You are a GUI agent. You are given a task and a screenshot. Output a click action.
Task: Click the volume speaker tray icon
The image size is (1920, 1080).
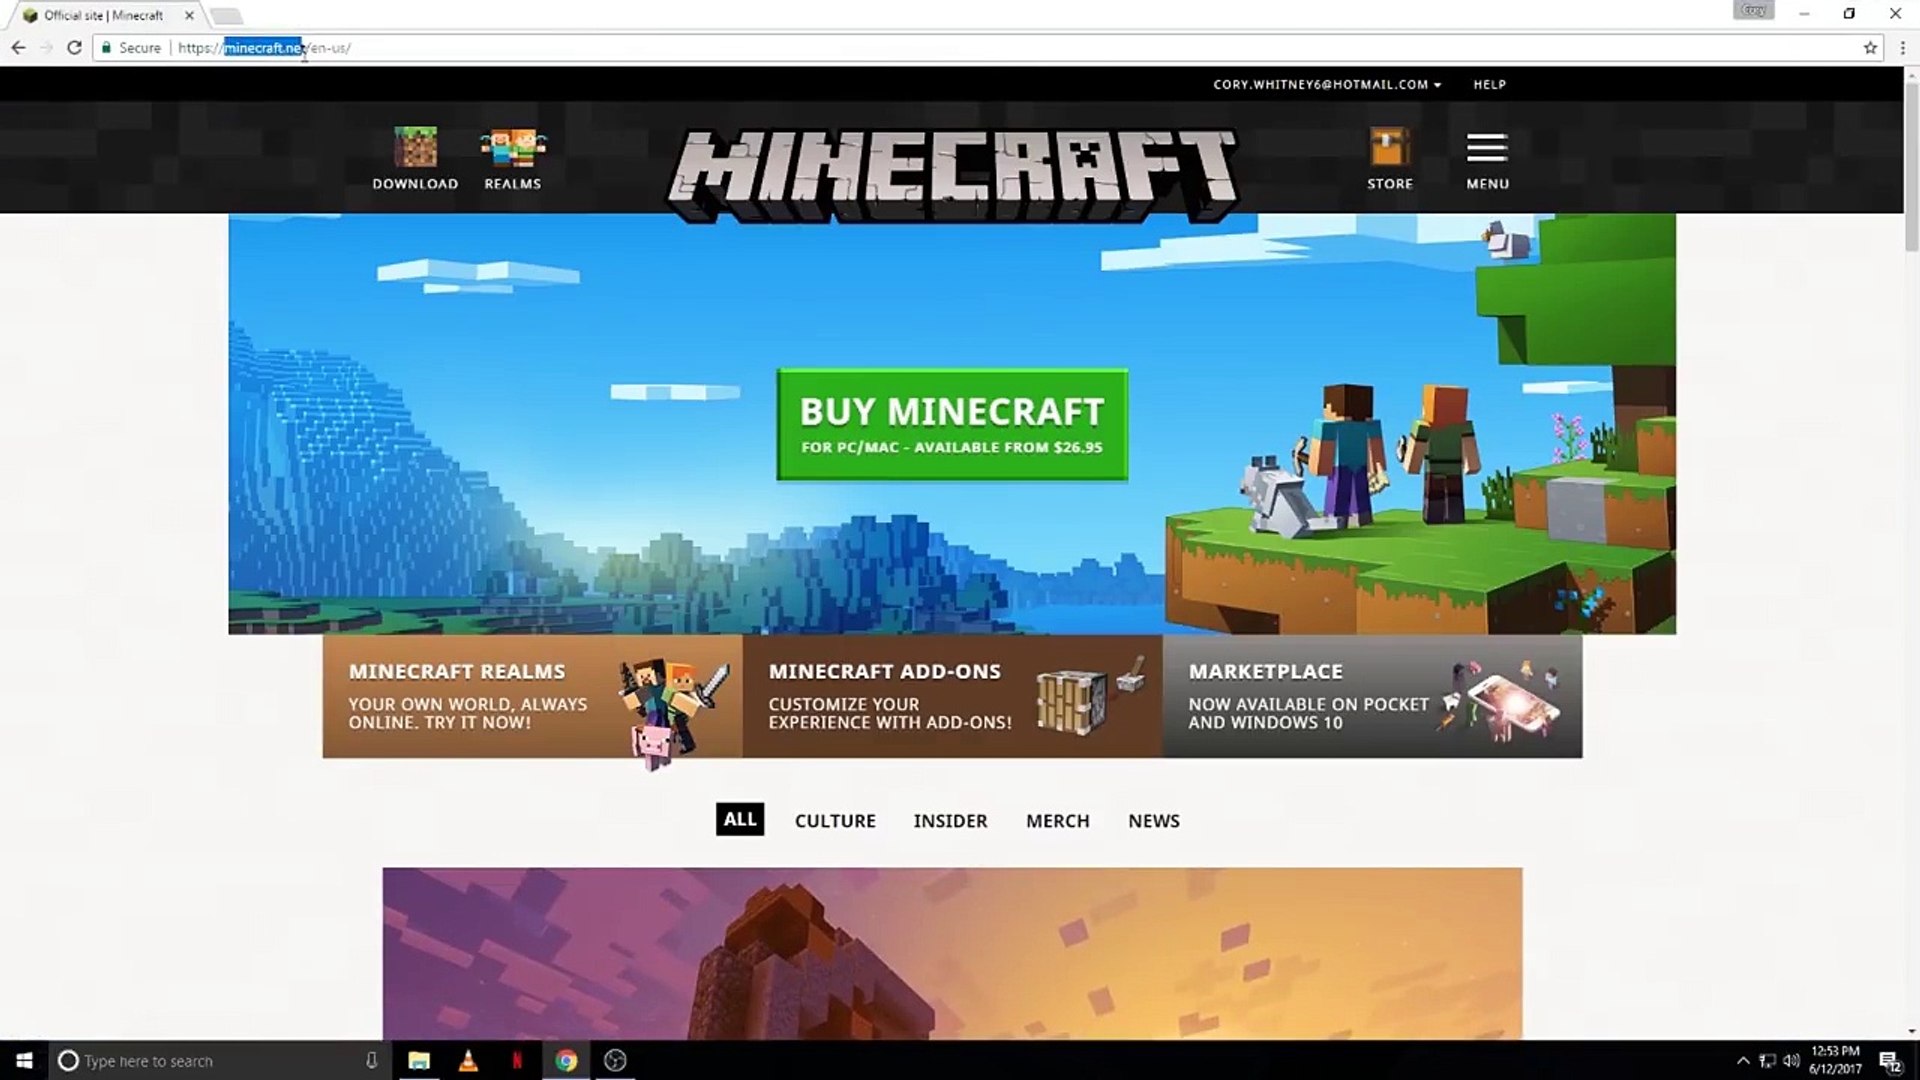point(1791,1061)
